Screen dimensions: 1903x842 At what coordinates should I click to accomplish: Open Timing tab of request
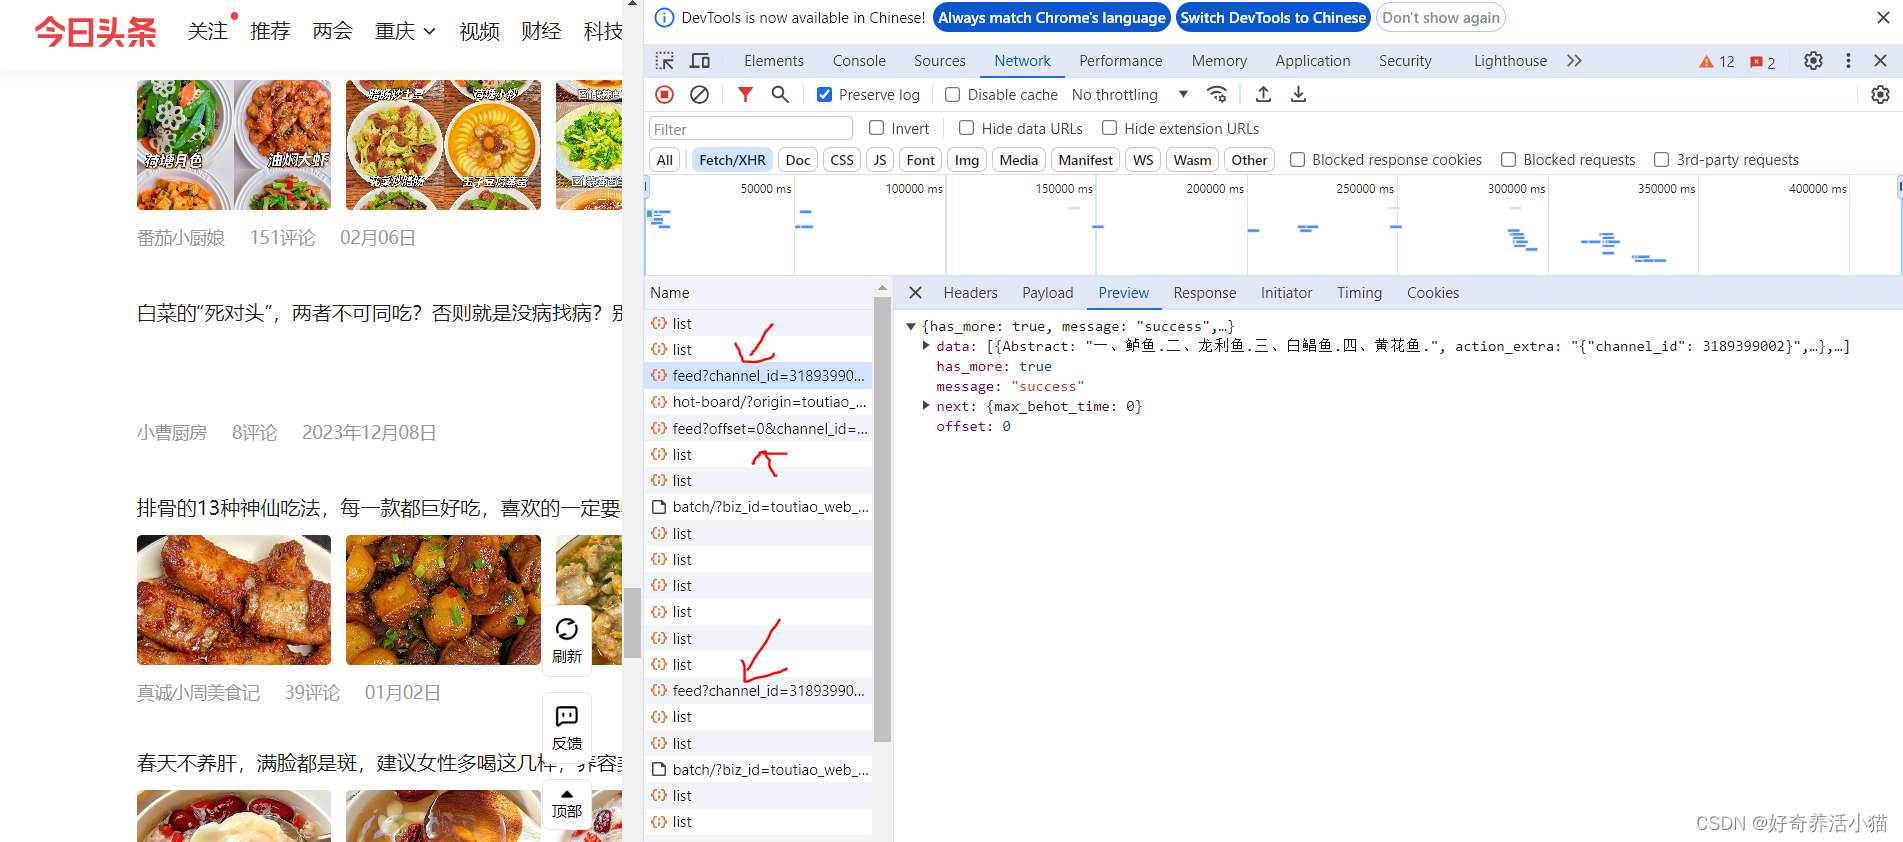[1359, 293]
